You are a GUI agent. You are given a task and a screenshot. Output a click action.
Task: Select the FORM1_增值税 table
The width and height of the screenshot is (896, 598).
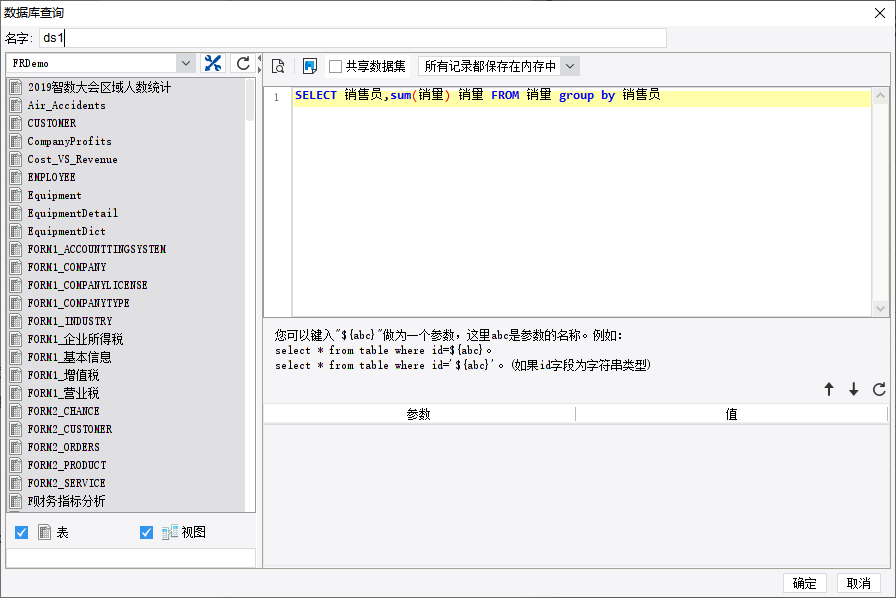point(63,375)
